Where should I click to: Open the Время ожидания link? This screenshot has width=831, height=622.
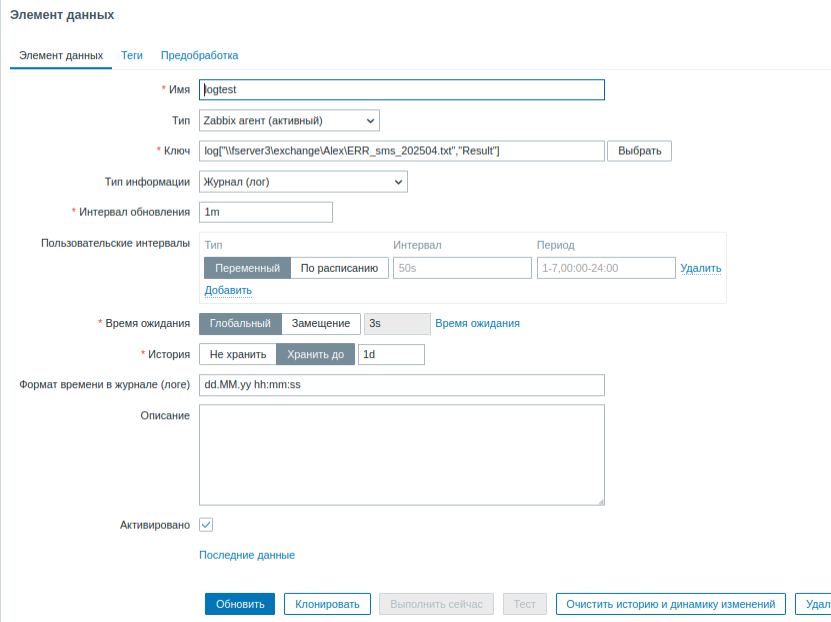[x=477, y=323]
